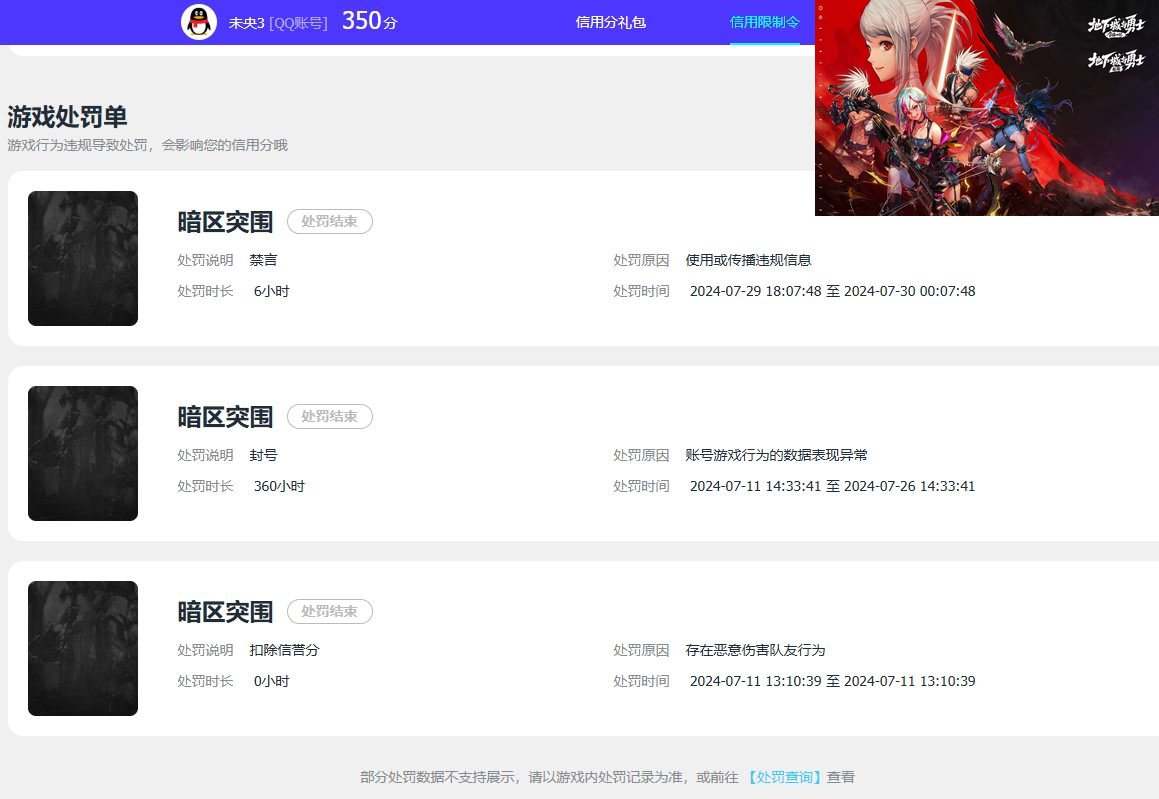Click the DNF game banner ad
The width and height of the screenshot is (1159, 799).
coord(987,108)
